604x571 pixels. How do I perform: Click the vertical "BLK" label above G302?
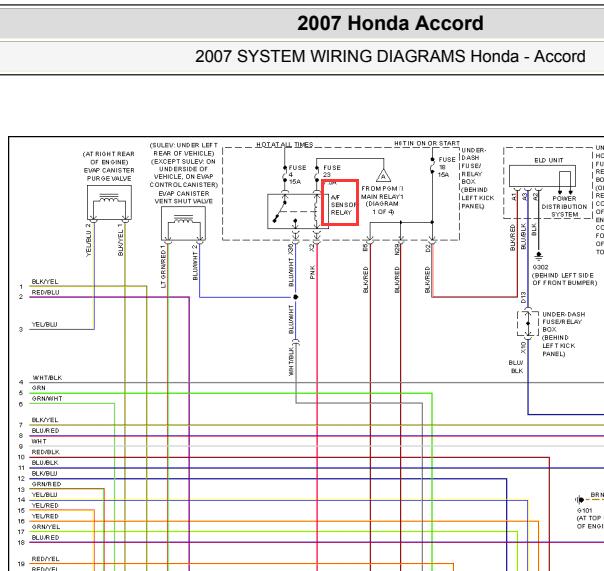[x=534, y=230]
